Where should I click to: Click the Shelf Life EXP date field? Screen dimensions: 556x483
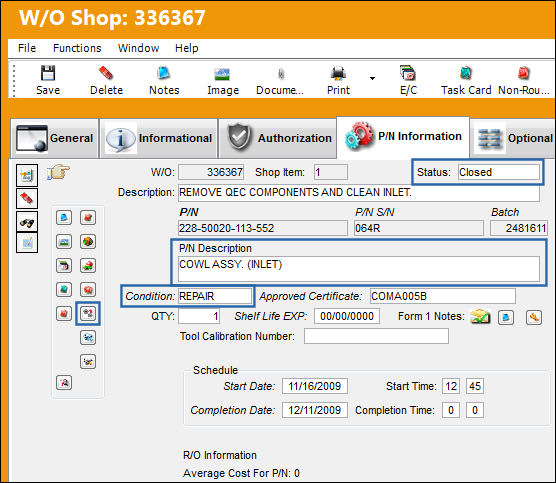pos(347,316)
